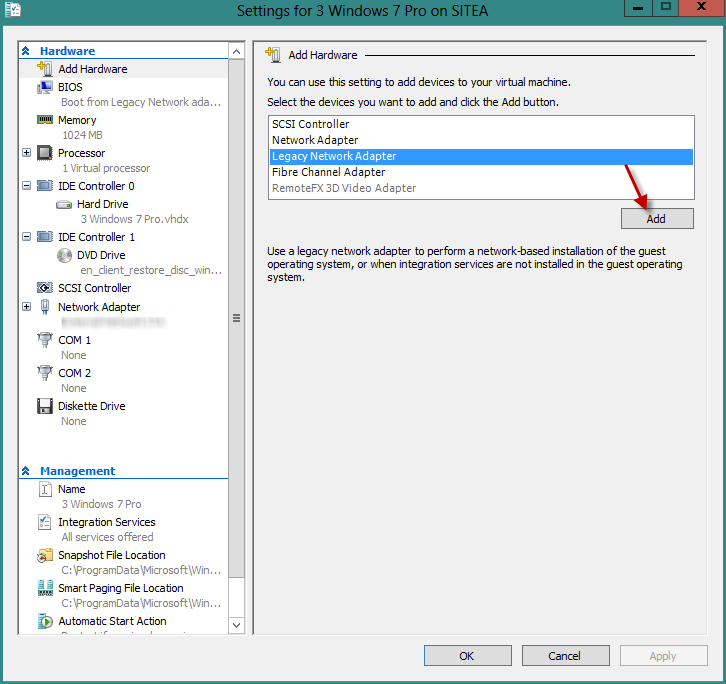Select Fibre Channel Adapter in device list
This screenshot has width=726, height=684.
pyautogui.click(x=328, y=172)
